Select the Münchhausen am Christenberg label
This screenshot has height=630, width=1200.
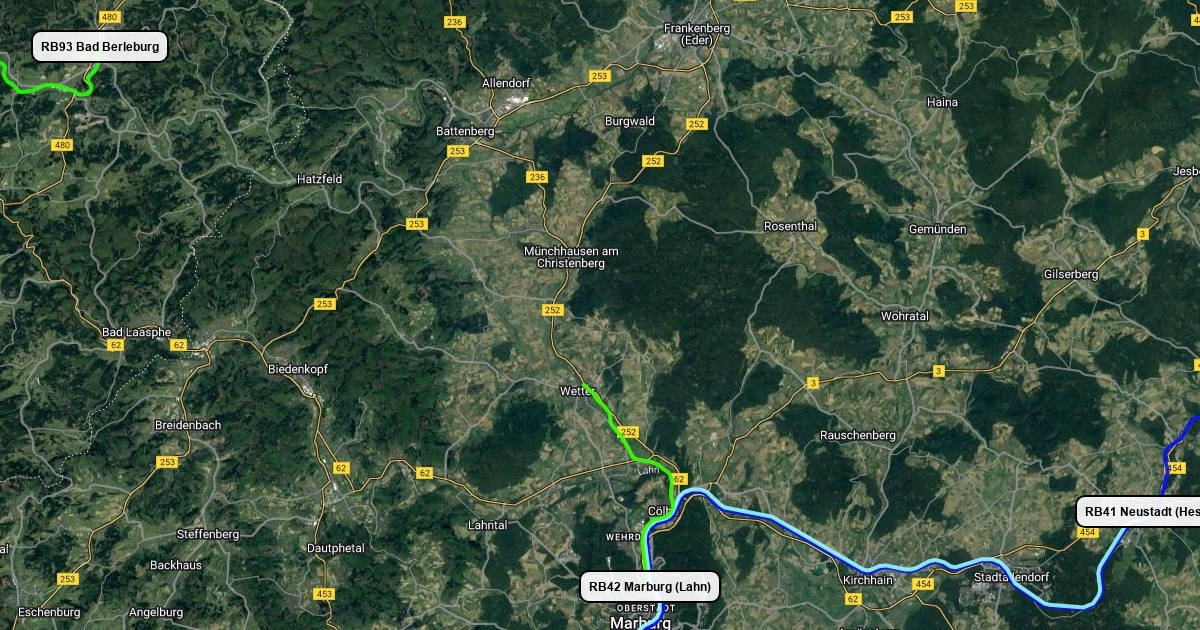click(x=571, y=257)
